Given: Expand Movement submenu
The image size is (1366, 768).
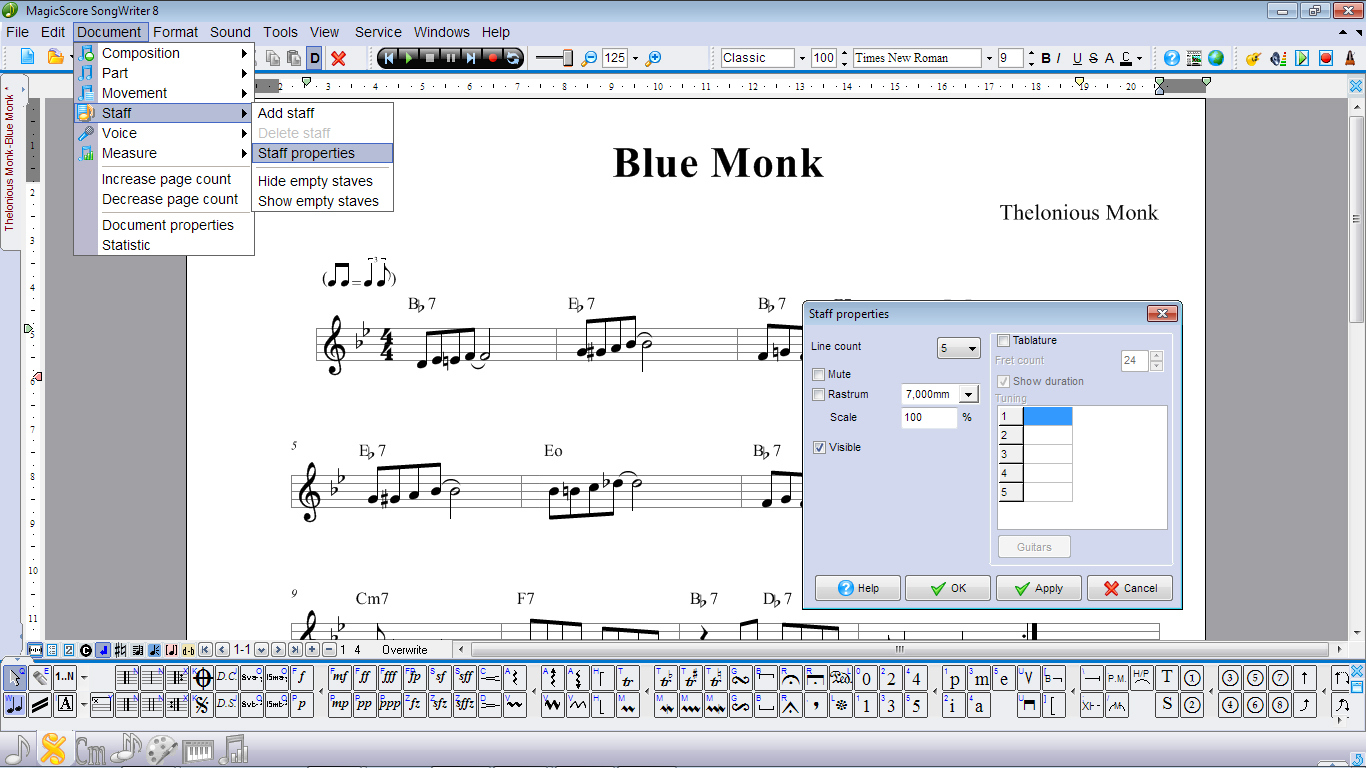Looking at the screenshot, I should pos(164,93).
